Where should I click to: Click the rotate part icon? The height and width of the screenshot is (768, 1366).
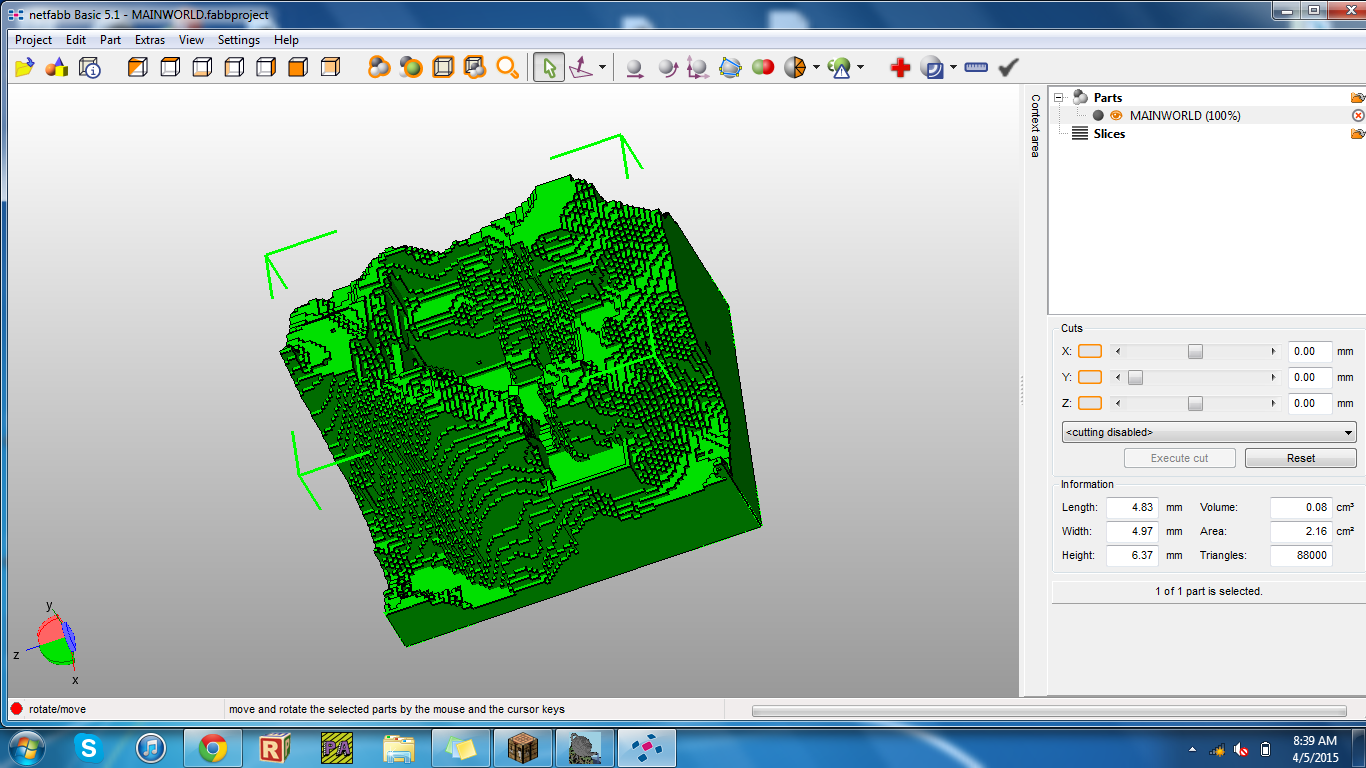(667, 67)
